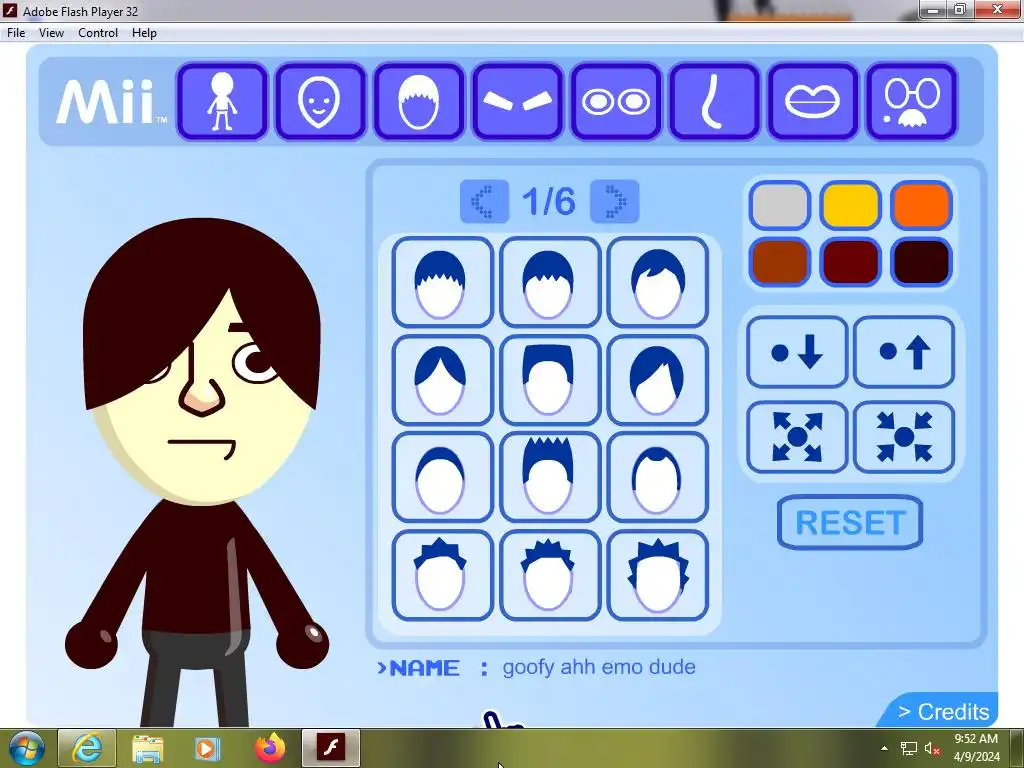
Task: Click the muted volume tray icon
Action: [932, 748]
